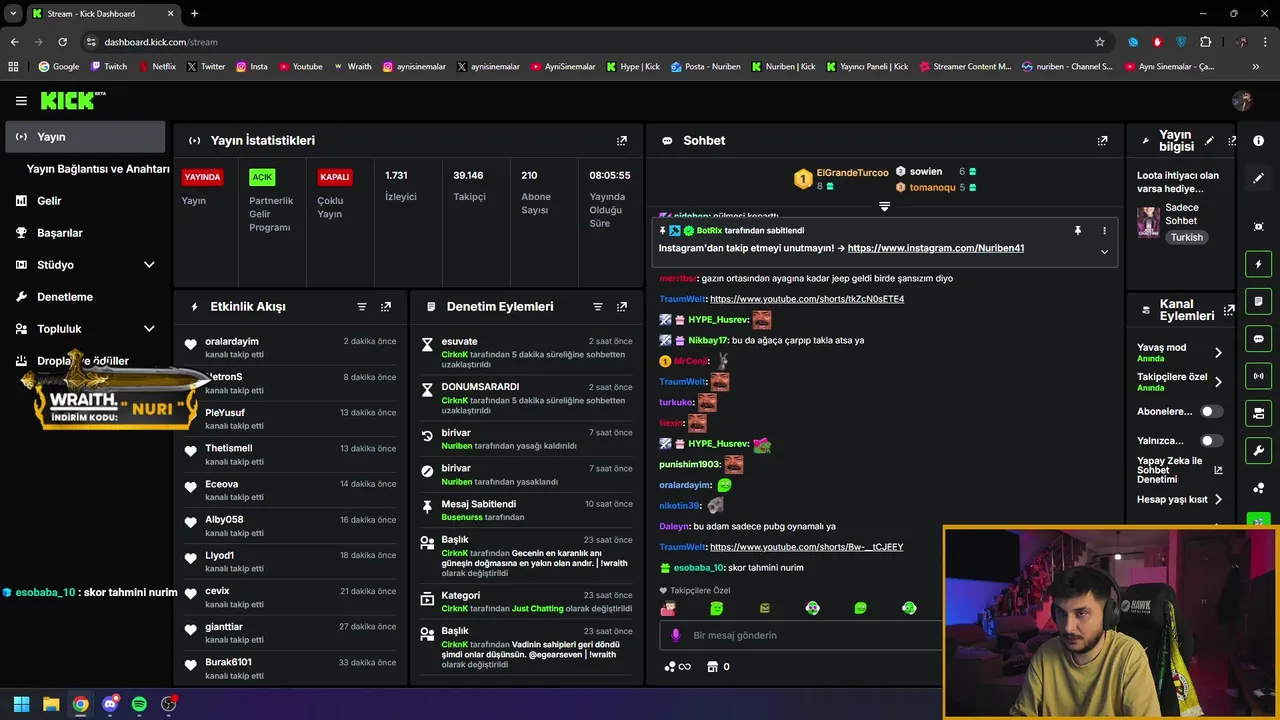Click the Turkish language tag
Screen dimensions: 1280x720
tap(1187, 238)
